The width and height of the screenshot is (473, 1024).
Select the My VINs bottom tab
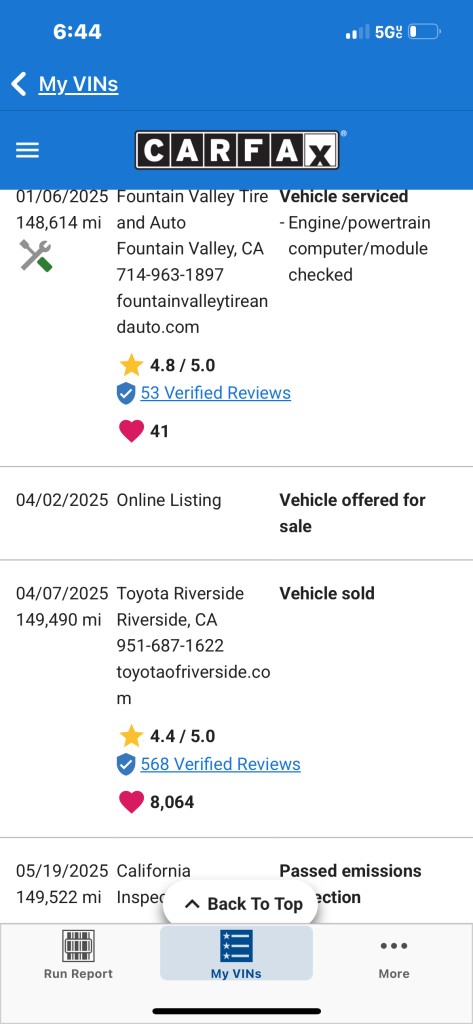tap(236, 954)
